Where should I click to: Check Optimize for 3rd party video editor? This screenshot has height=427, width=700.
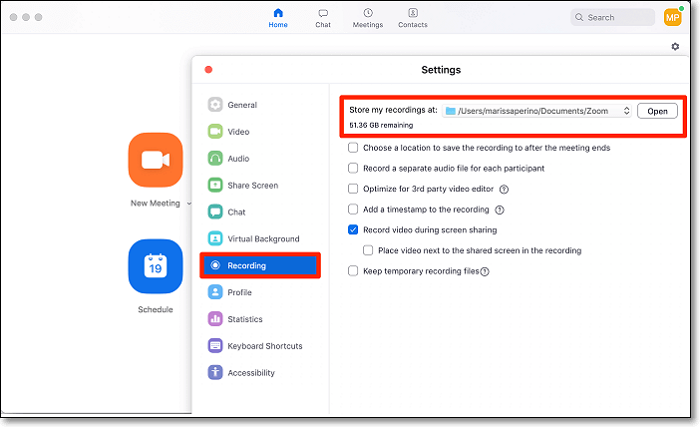pyautogui.click(x=353, y=188)
